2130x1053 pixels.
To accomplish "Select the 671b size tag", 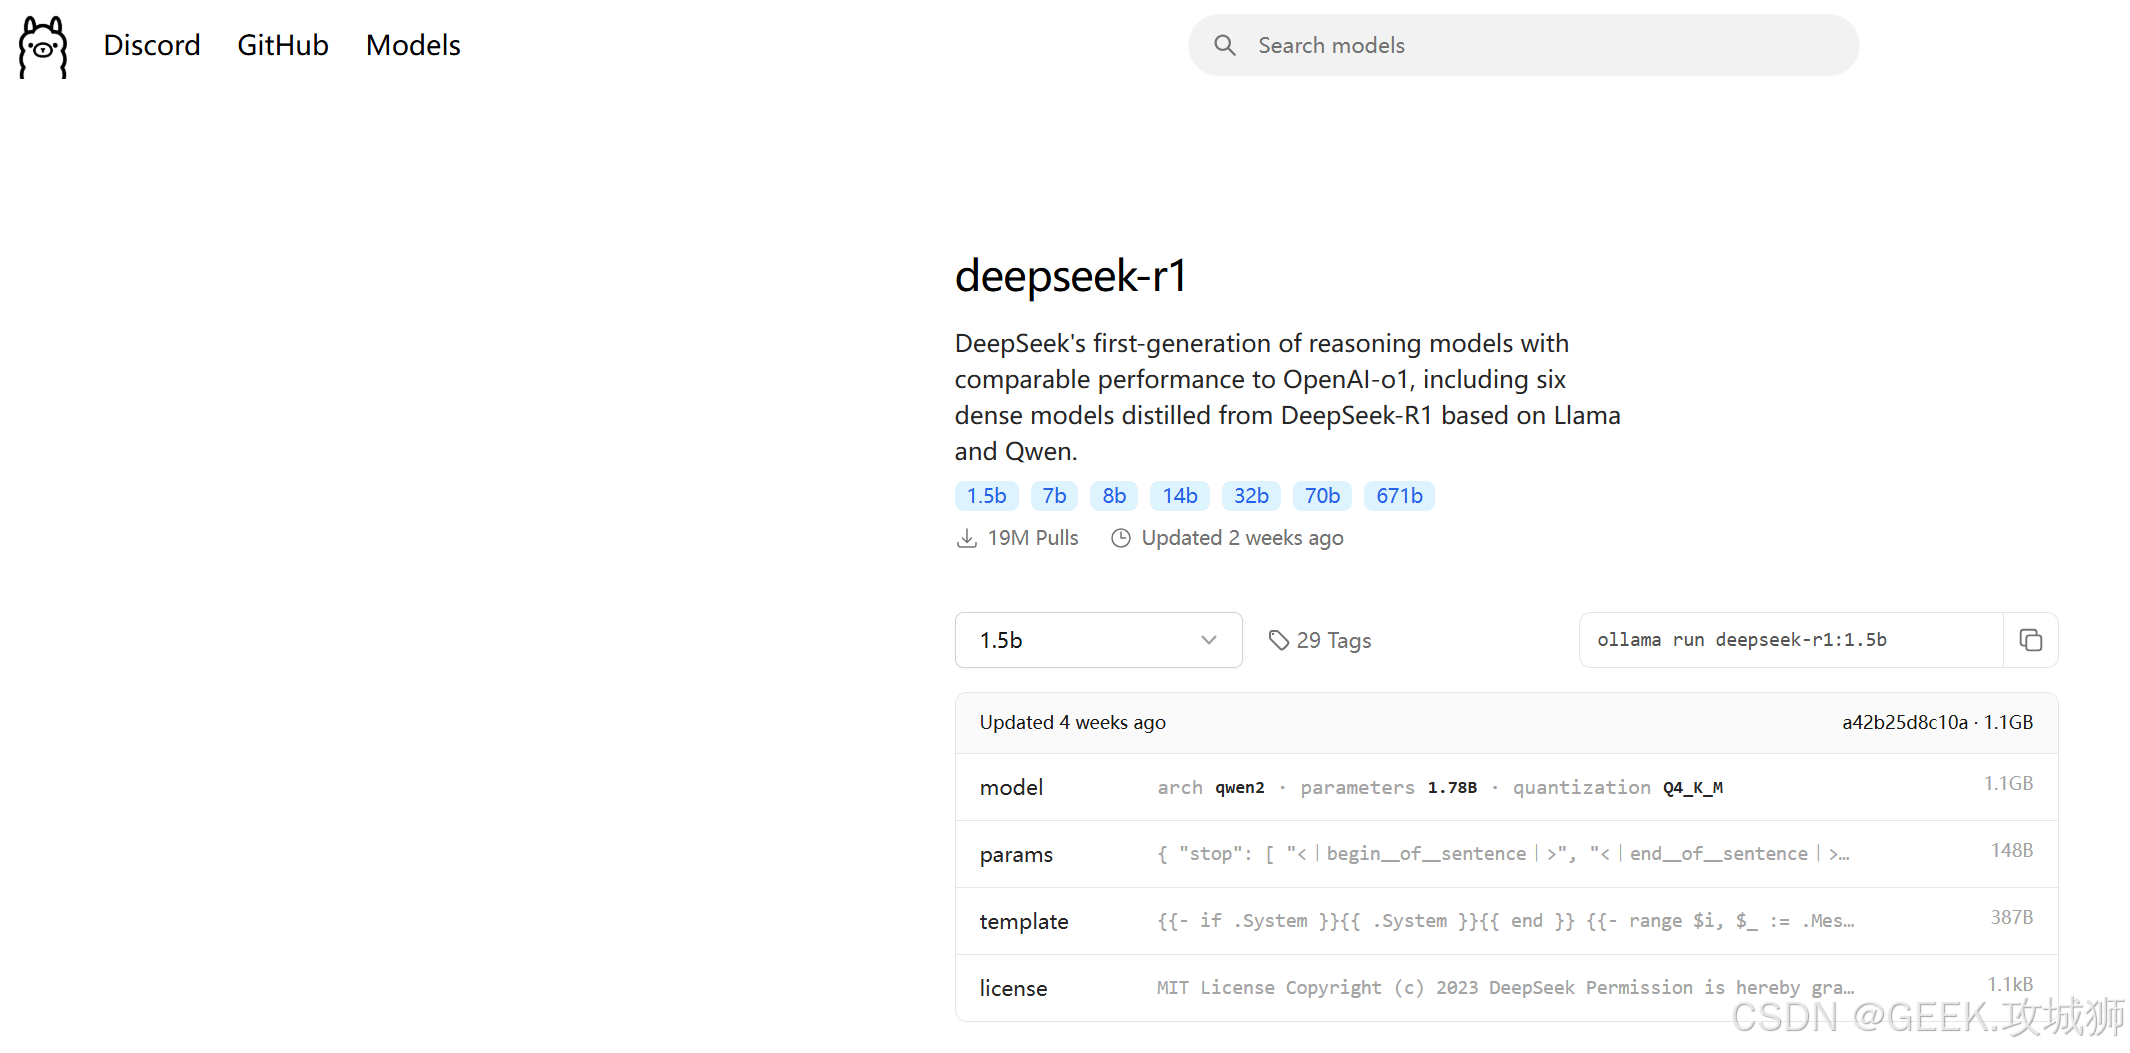I will click(x=1399, y=496).
